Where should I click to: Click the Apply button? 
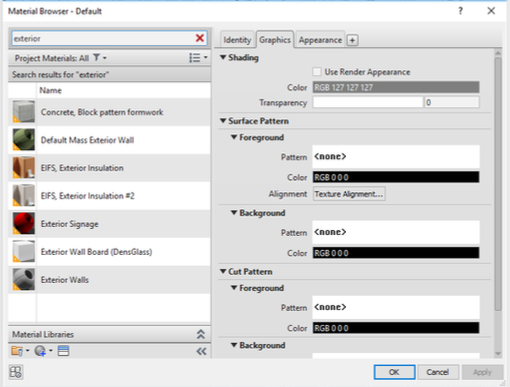482,372
